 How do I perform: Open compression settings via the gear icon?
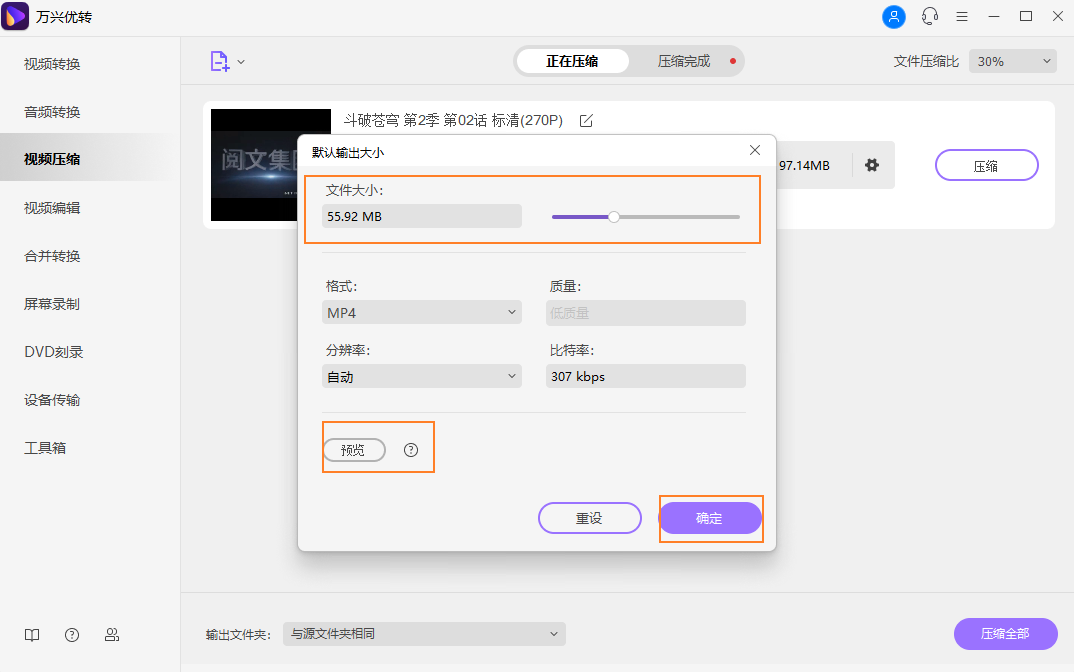pyautogui.click(x=871, y=165)
